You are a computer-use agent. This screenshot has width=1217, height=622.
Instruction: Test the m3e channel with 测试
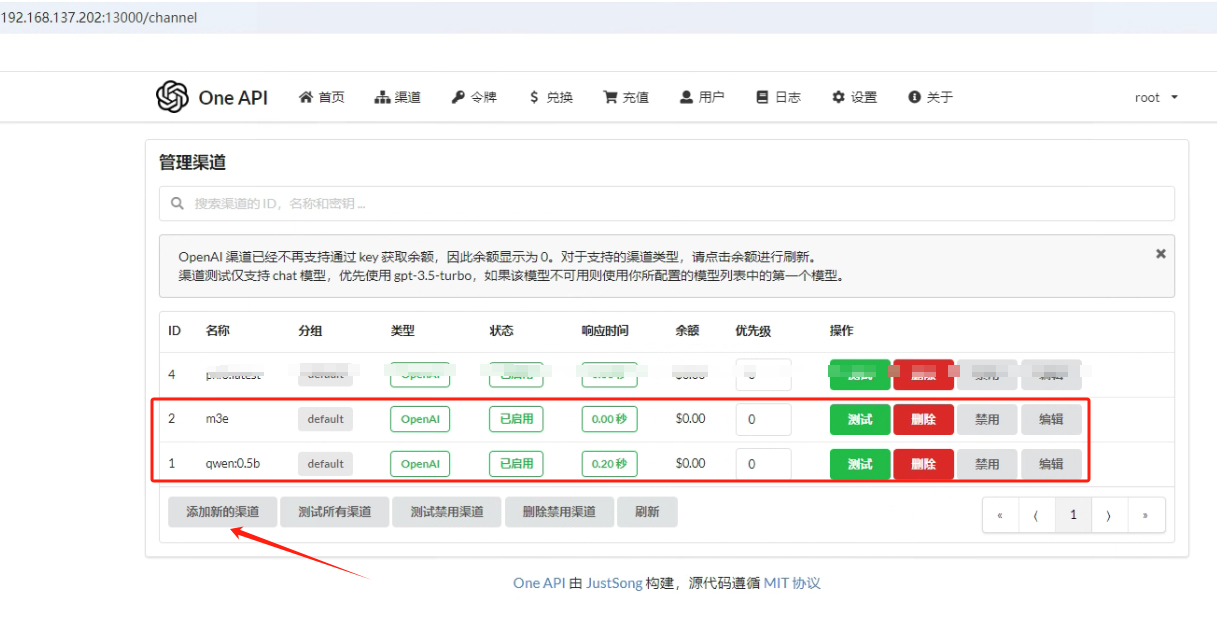tap(860, 419)
